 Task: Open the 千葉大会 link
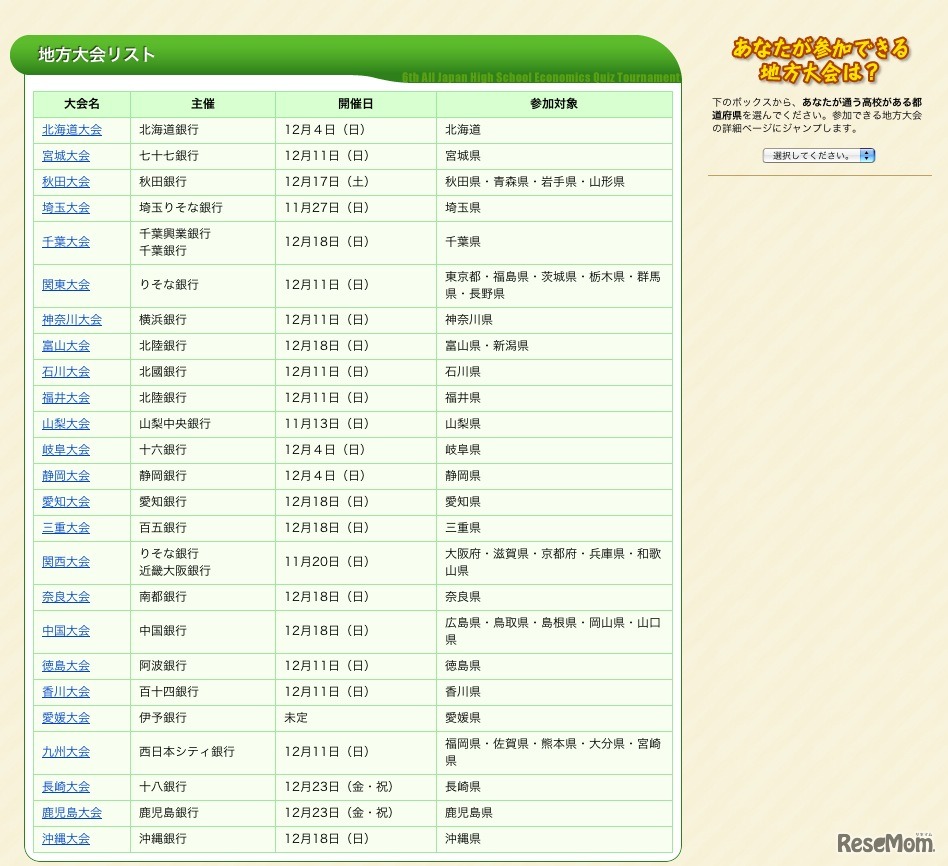click(x=66, y=242)
